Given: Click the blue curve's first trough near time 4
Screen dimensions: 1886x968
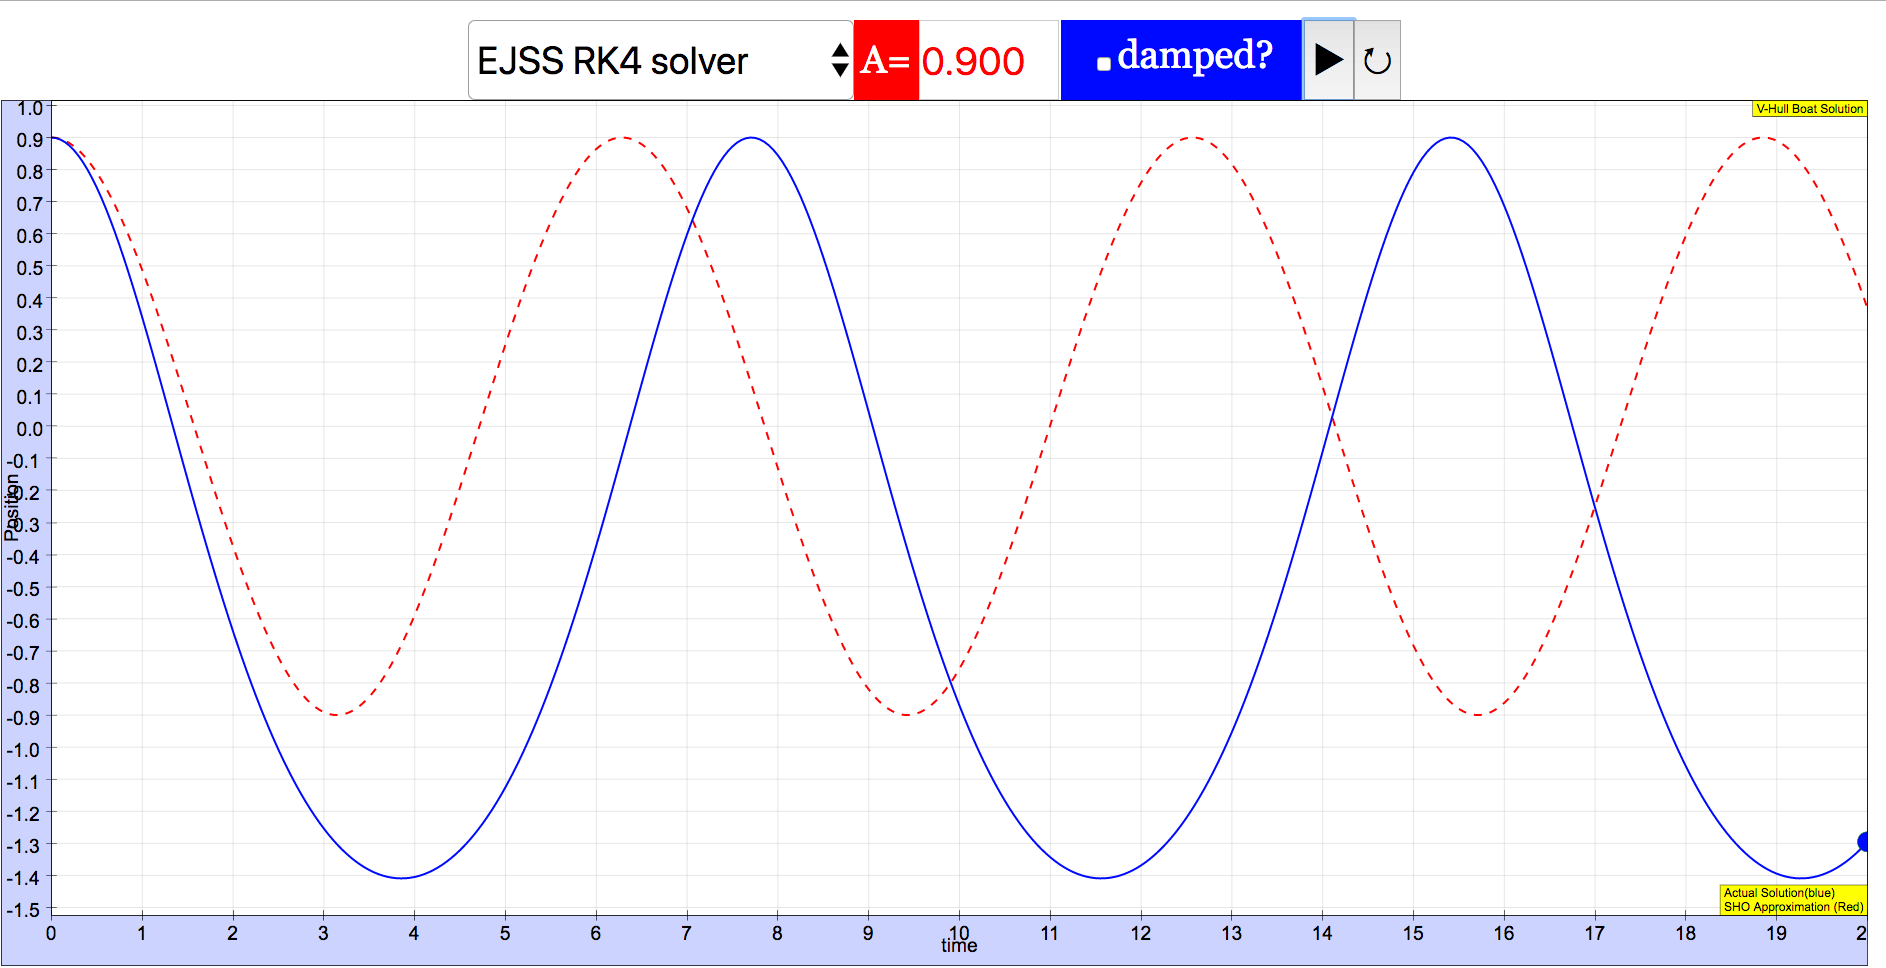Looking at the screenshot, I should coord(401,878).
